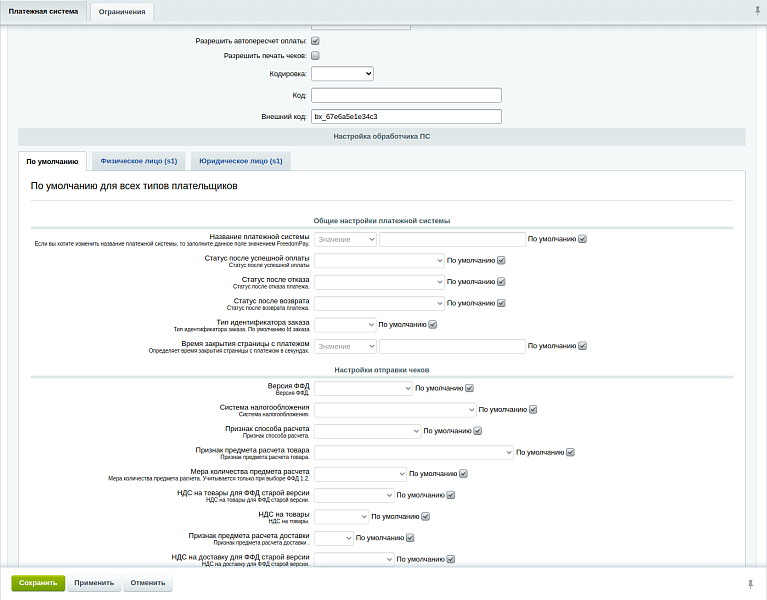Open the 'Признак способа расчета' dropdown
Viewport: 767px width, 600px height.
367,431
